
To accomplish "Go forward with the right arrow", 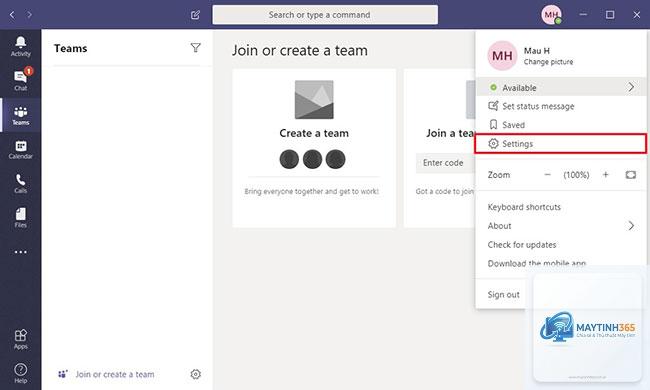I will point(29,15).
